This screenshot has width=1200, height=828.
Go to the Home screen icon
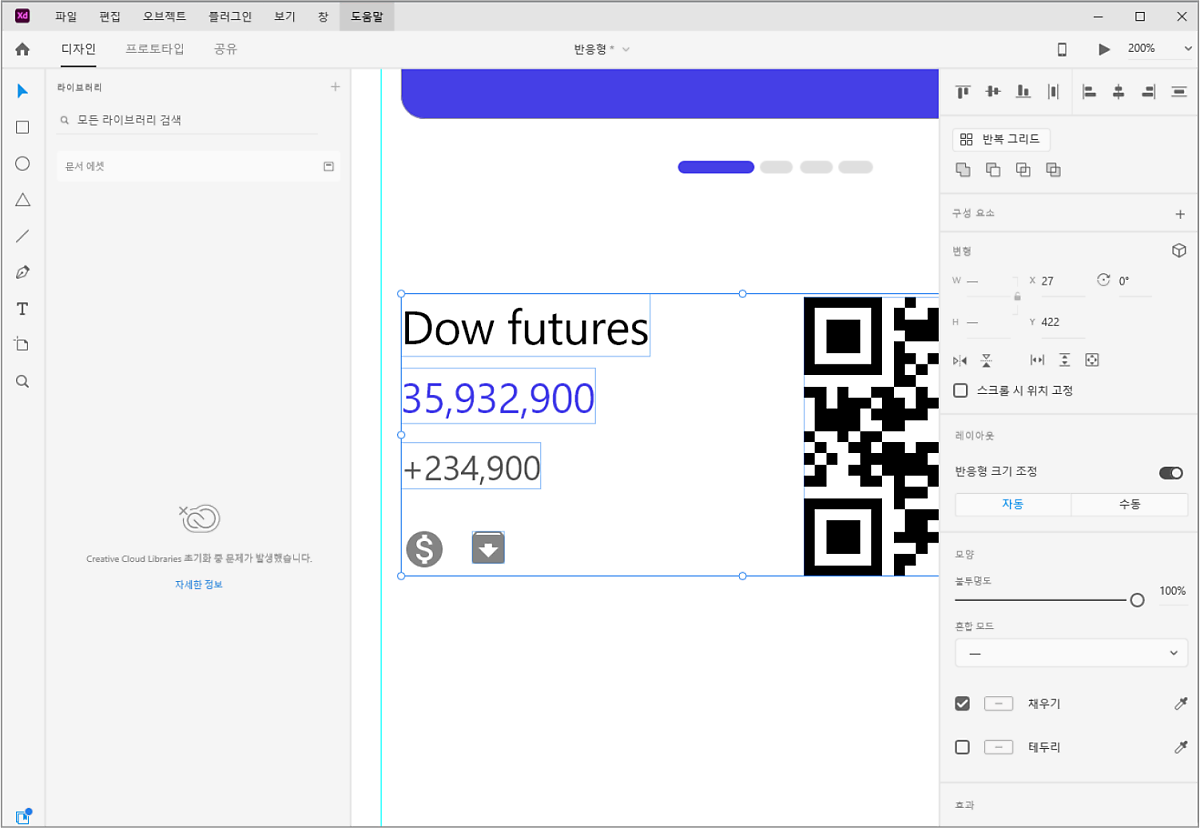[22, 49]
